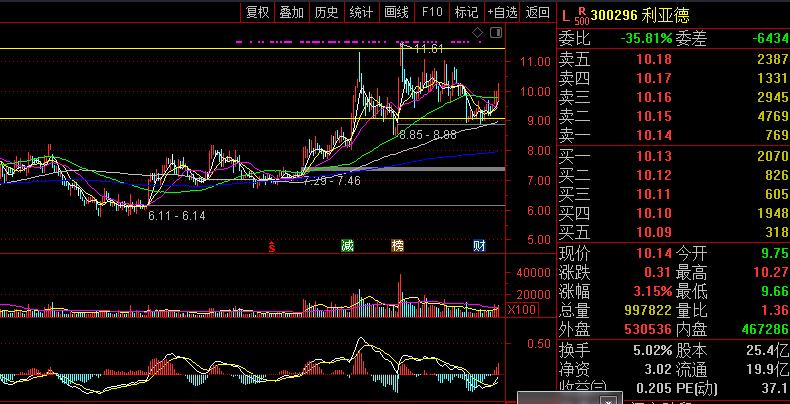Image resolution: width=790 pixels, height=404 pixels.
Task: Click the 最高 value 10.27
Action: click(771, 273)
